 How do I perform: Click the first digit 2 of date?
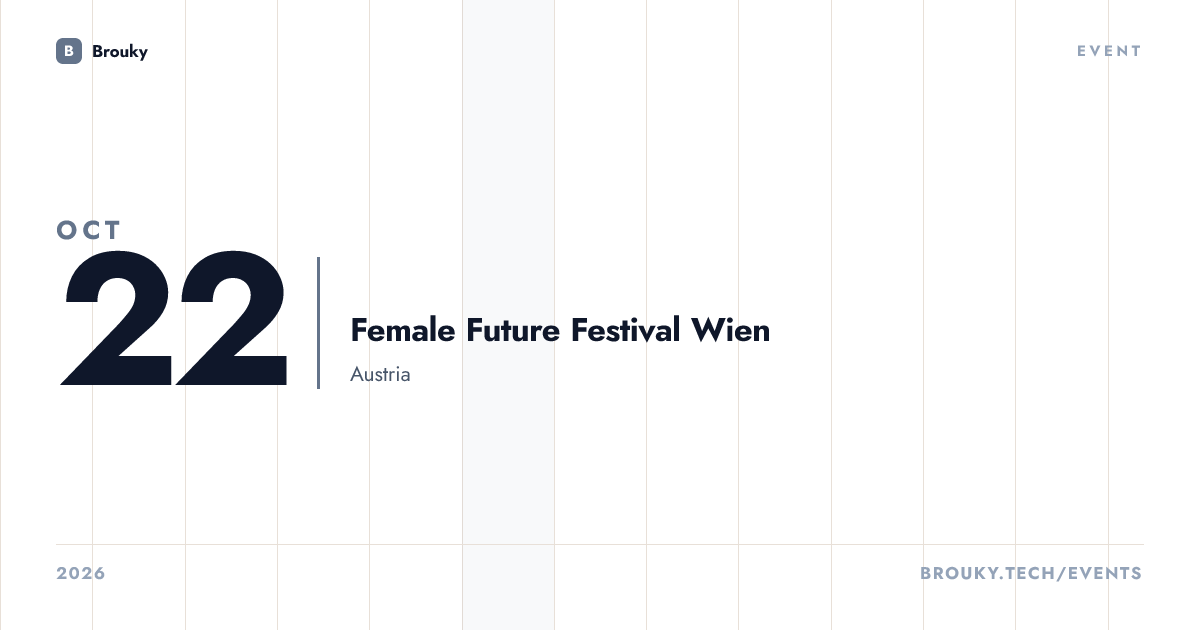click(x=117, y=319)
